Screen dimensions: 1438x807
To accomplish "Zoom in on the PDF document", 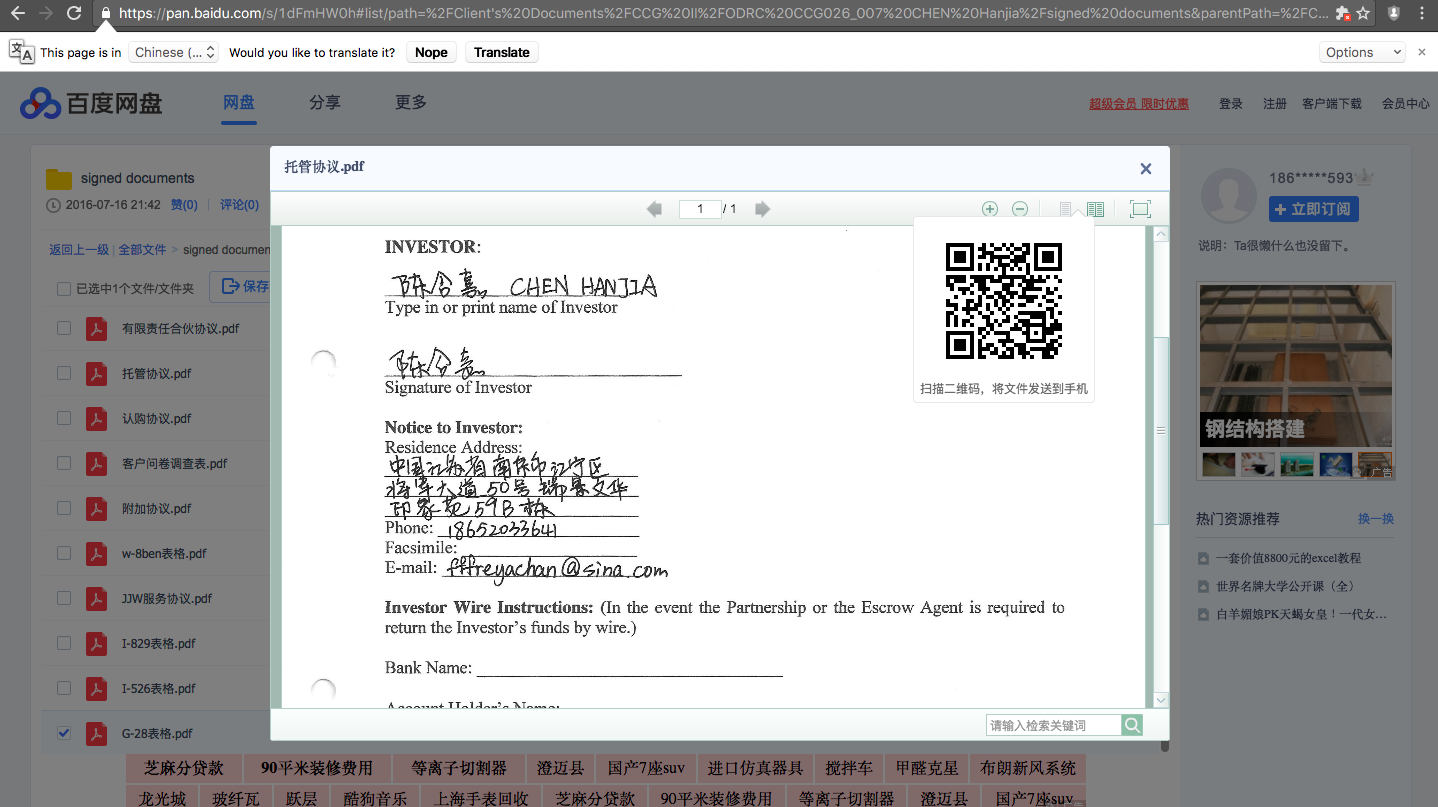I will click(x=990, y=209).
